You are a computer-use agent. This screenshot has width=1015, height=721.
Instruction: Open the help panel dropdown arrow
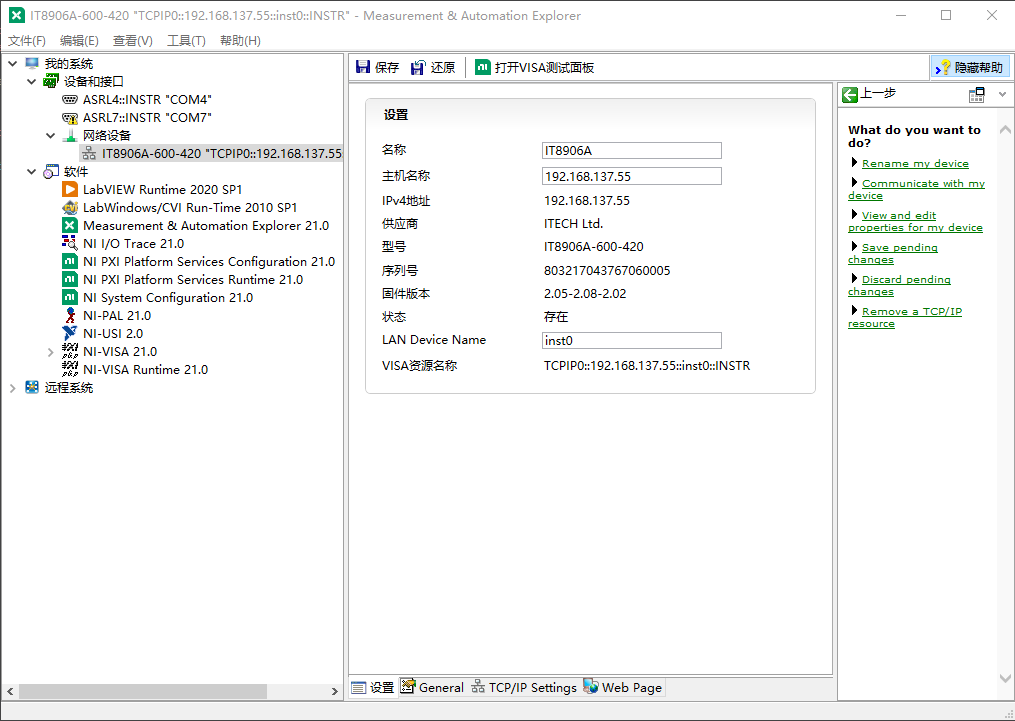tap(1003, 95)
